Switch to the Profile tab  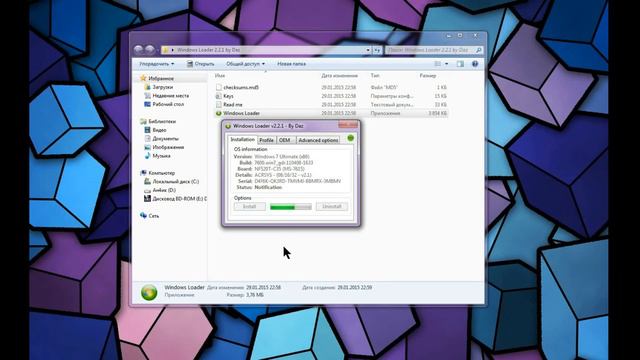pyautogui.click(x=266, y=140)
